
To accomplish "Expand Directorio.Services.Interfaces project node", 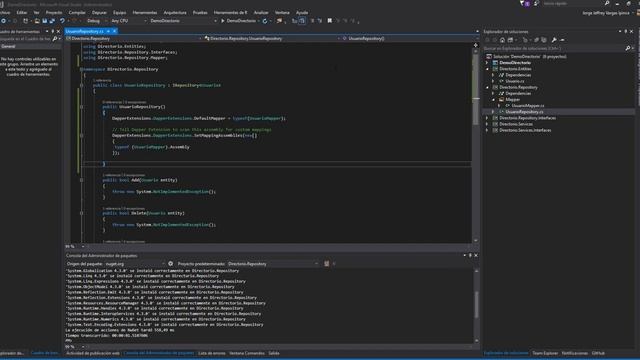I will point(487,130).
